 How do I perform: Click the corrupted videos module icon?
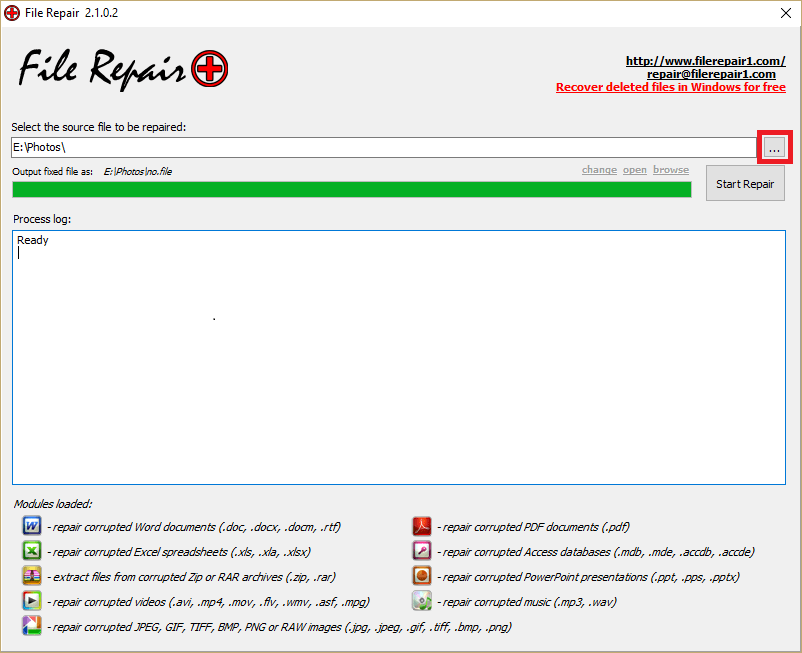(32, 601)
